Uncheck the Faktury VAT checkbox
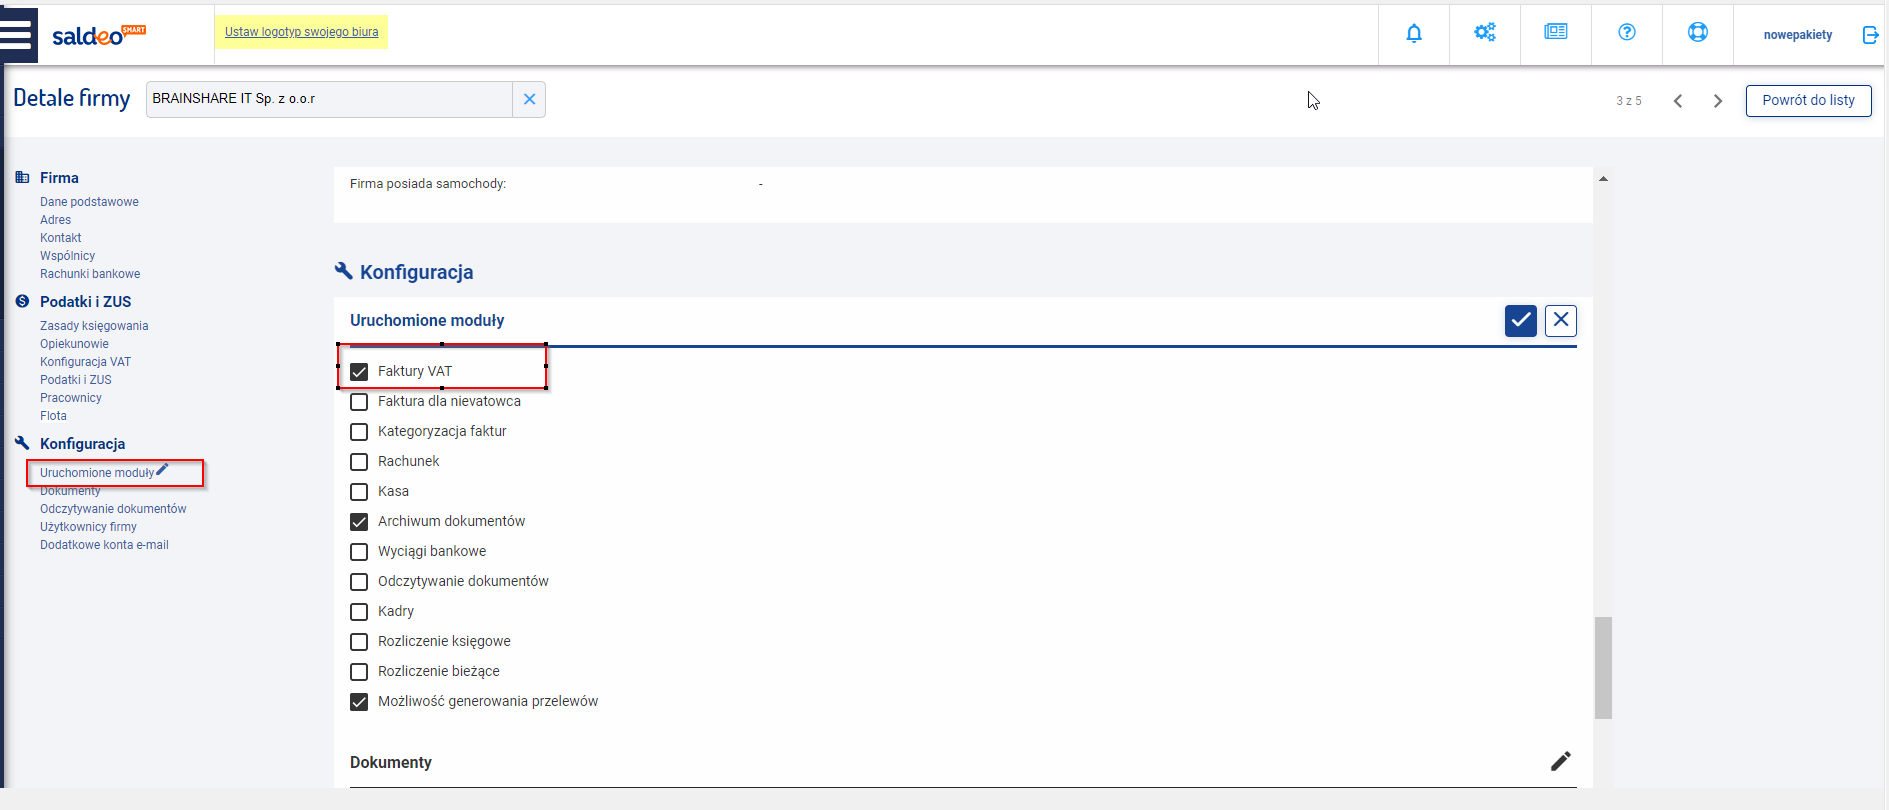 point(359,372)
